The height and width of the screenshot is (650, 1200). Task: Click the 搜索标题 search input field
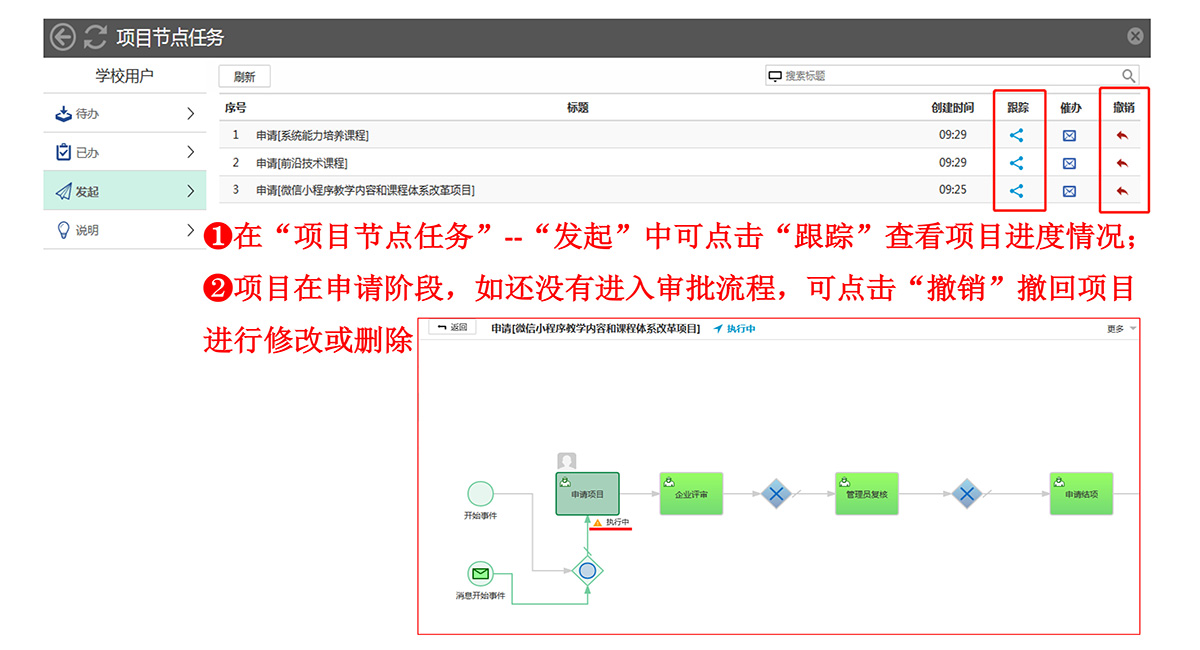[x=940, y=76]
